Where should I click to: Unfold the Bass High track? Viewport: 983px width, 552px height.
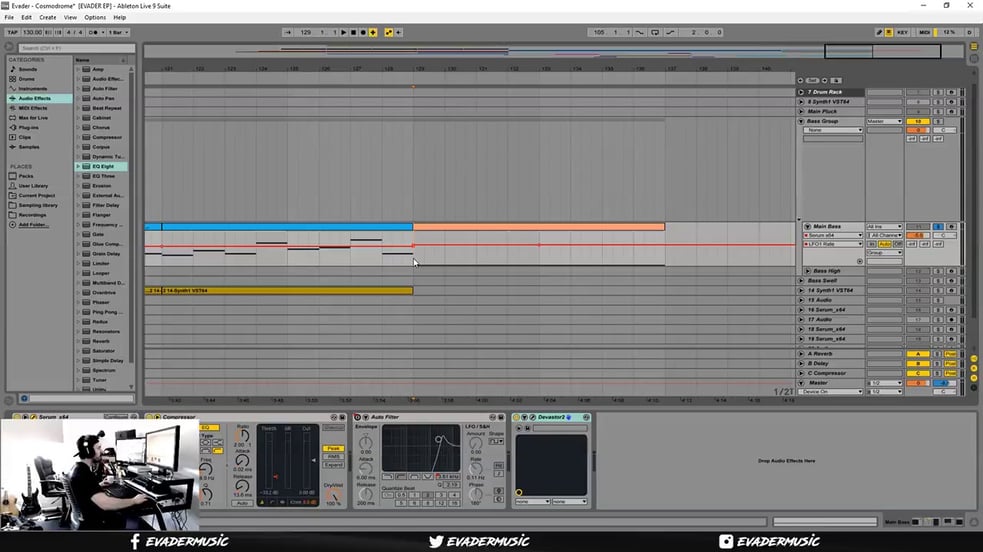click(x=807, y=271)
